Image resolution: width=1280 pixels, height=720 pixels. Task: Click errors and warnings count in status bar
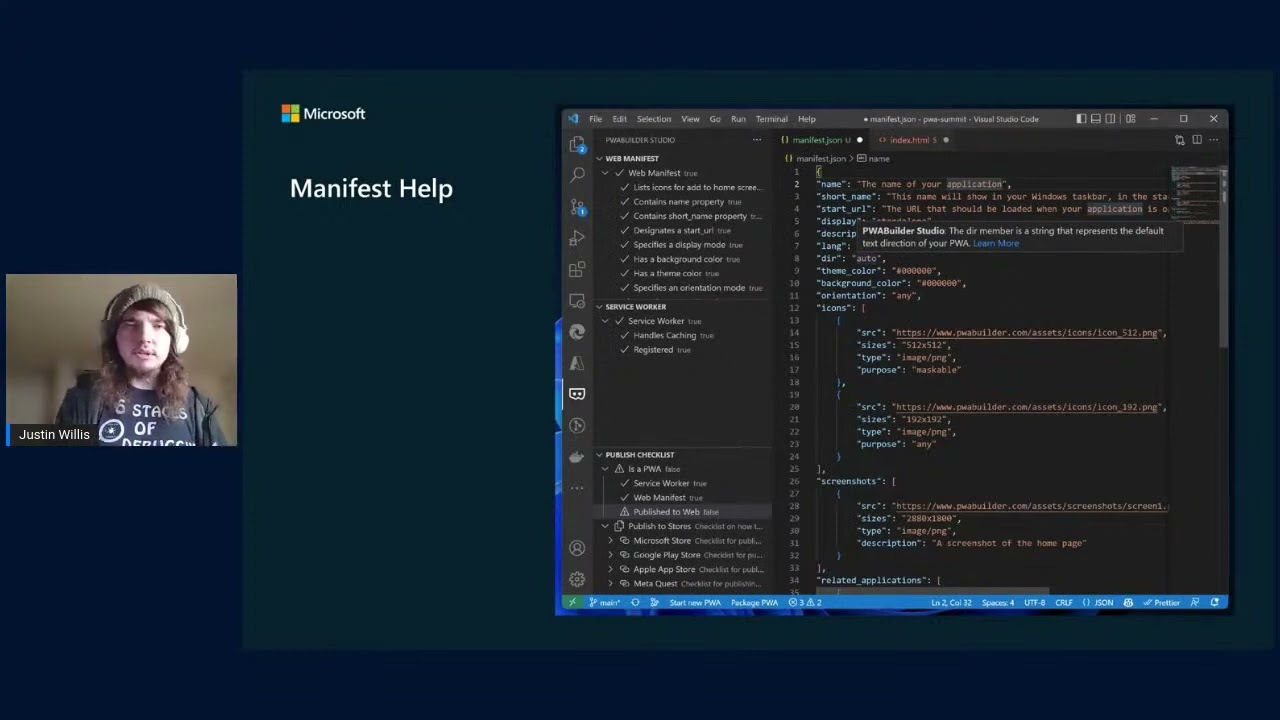click(x=805, y=603)
